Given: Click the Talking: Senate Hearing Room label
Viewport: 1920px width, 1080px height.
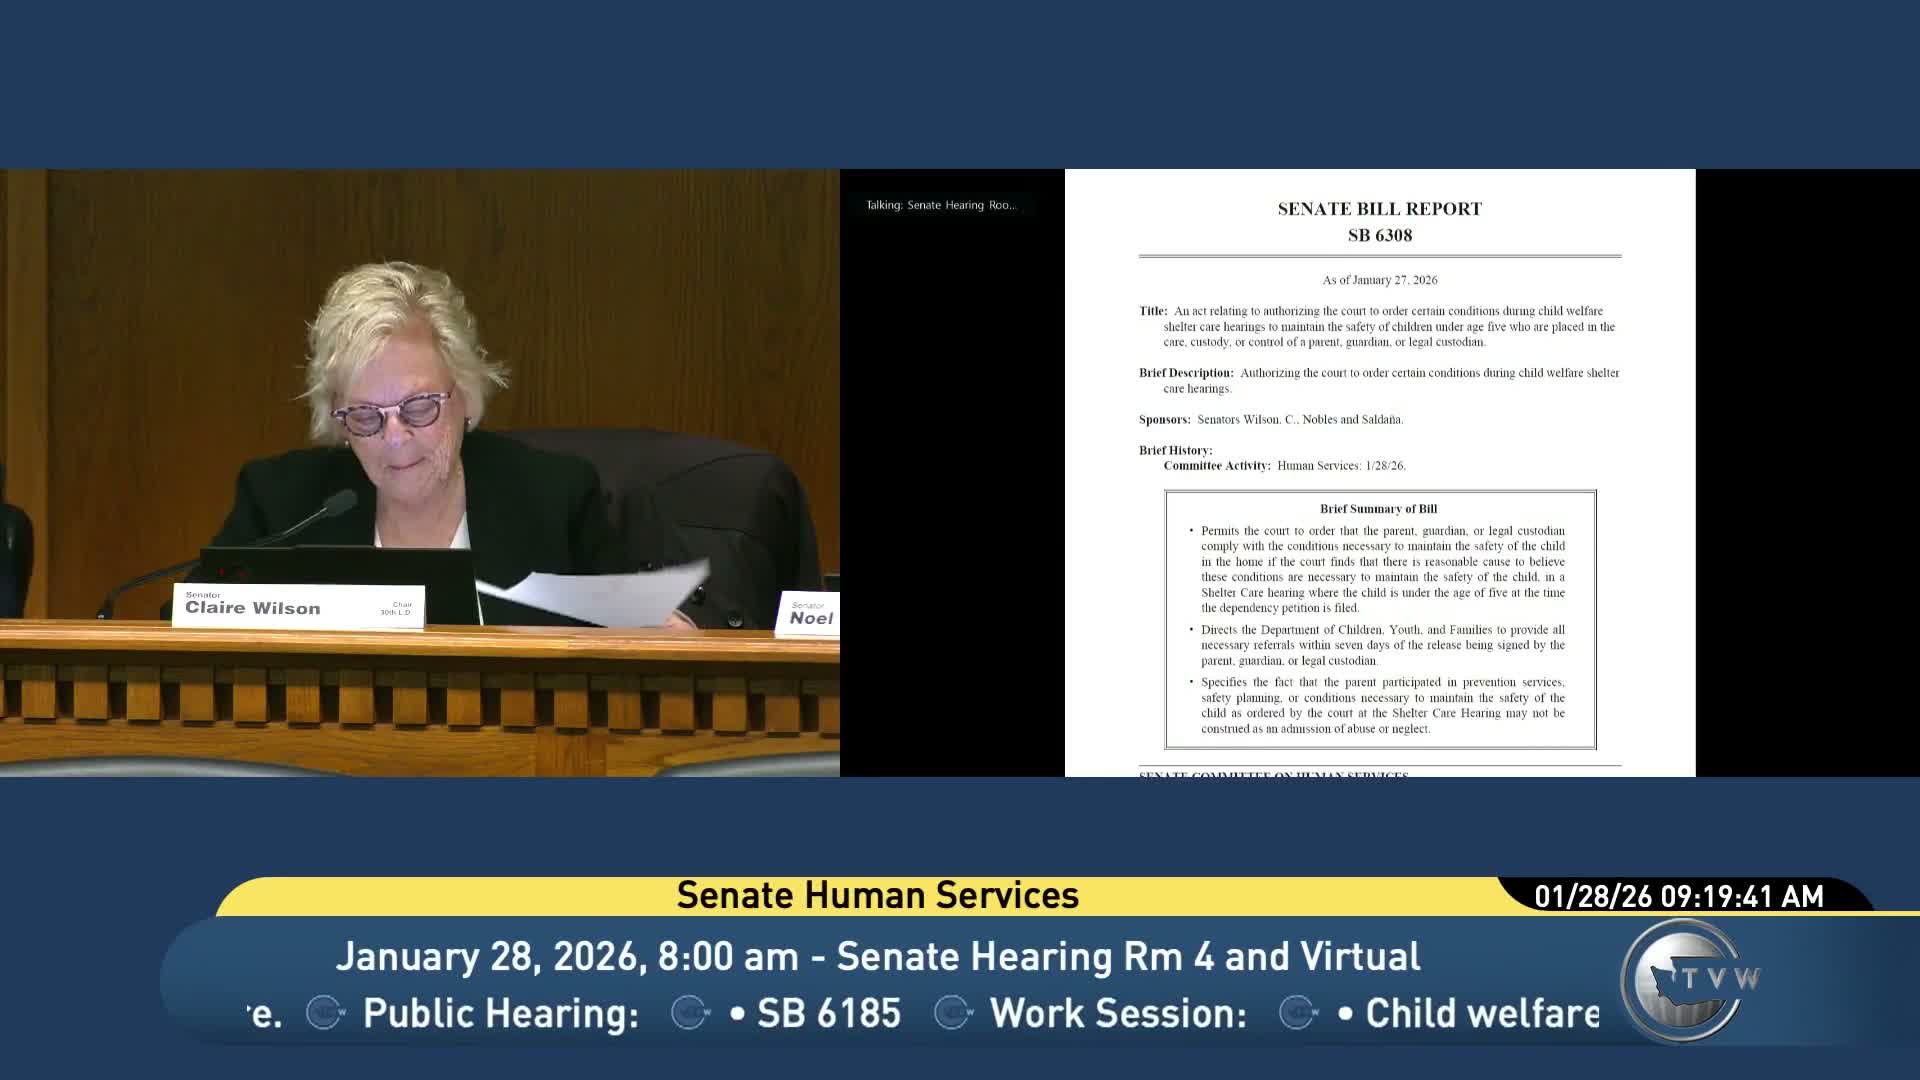Looking at the screenshot, I should (x=940, y=205).
